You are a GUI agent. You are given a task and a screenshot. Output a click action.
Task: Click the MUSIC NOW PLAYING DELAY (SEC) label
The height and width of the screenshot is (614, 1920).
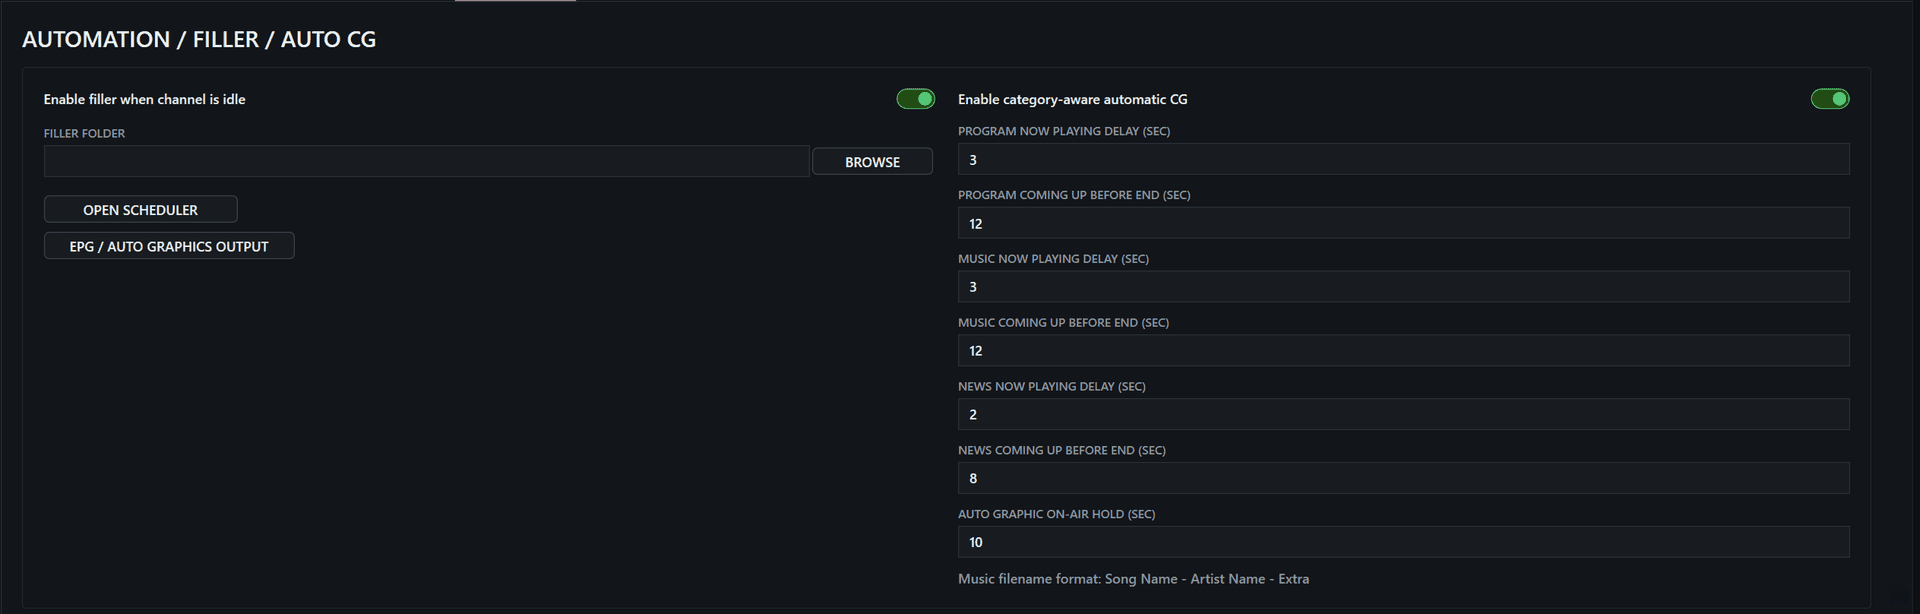pyautogui.click(x=1053, y=259)
